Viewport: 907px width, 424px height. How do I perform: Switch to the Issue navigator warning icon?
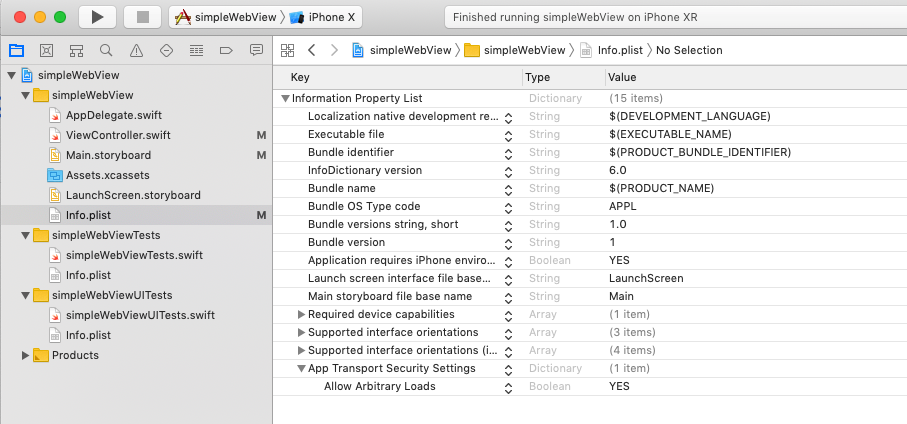[136, 50]
